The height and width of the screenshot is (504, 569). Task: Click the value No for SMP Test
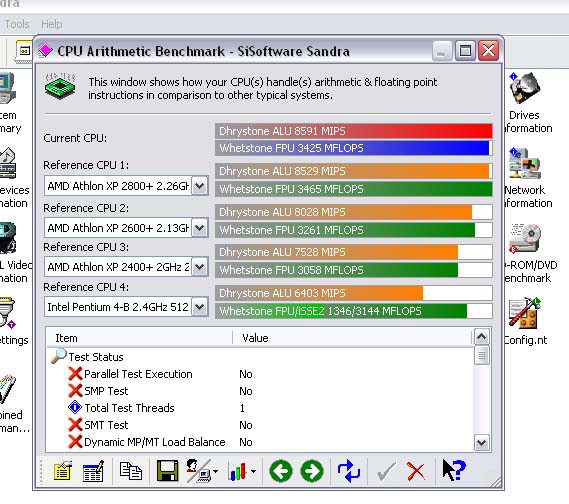coord(246,391)
